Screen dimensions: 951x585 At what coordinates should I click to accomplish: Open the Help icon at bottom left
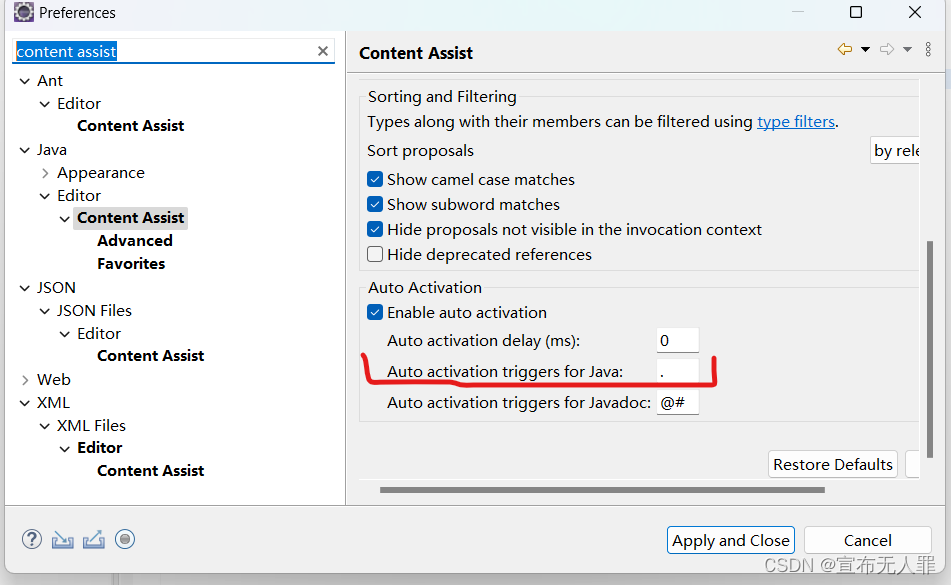[32, 539]
